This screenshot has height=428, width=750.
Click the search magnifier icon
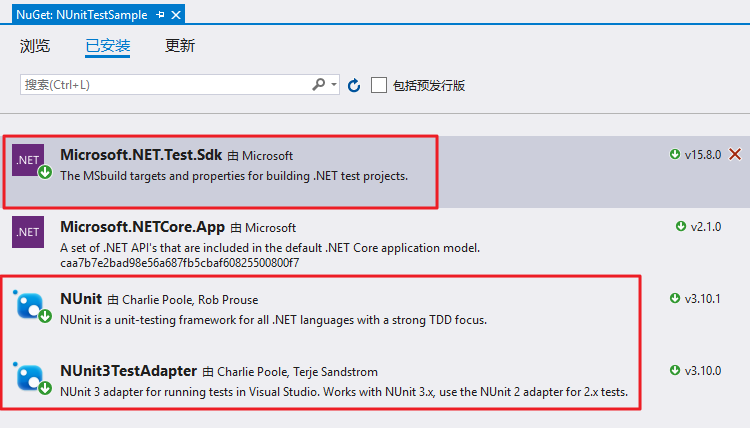(x=319, y=85)
